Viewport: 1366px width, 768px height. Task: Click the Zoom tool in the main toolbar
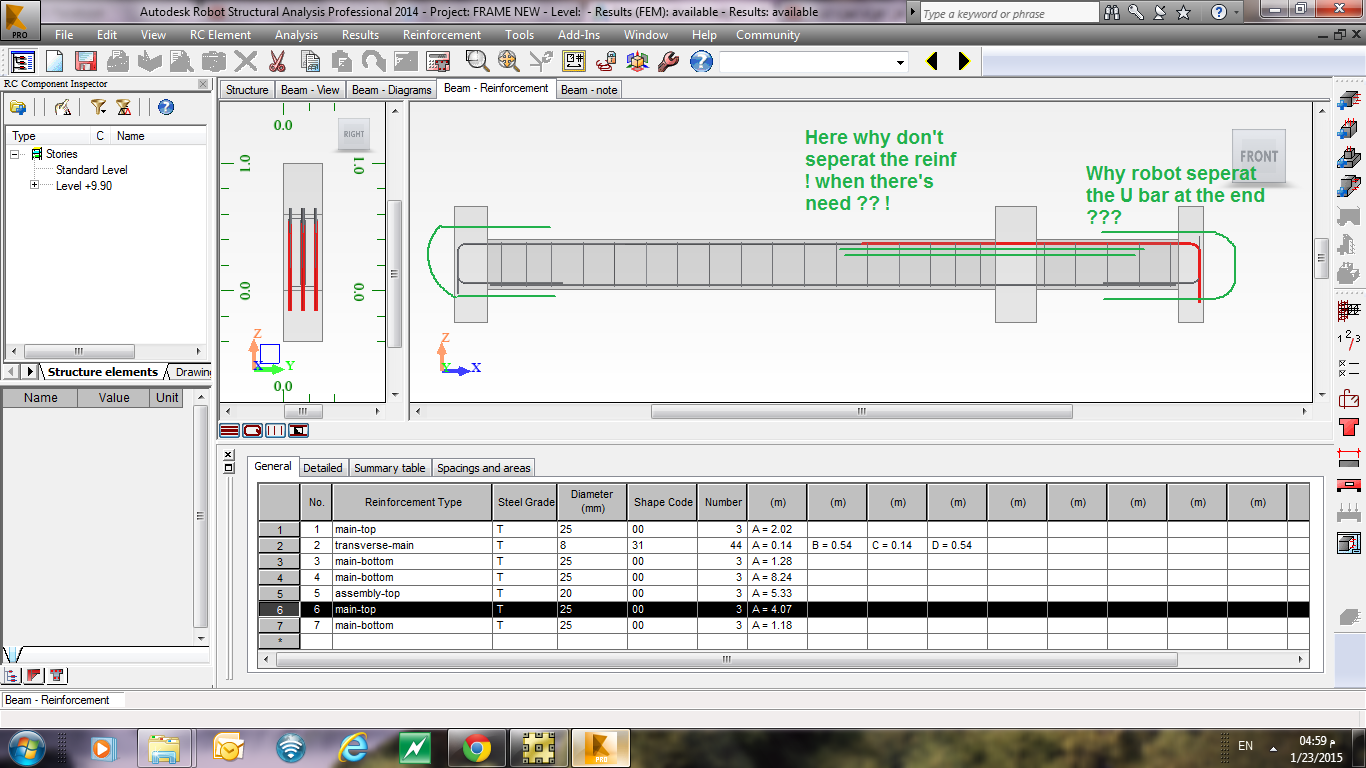click(x=476, y=61)
